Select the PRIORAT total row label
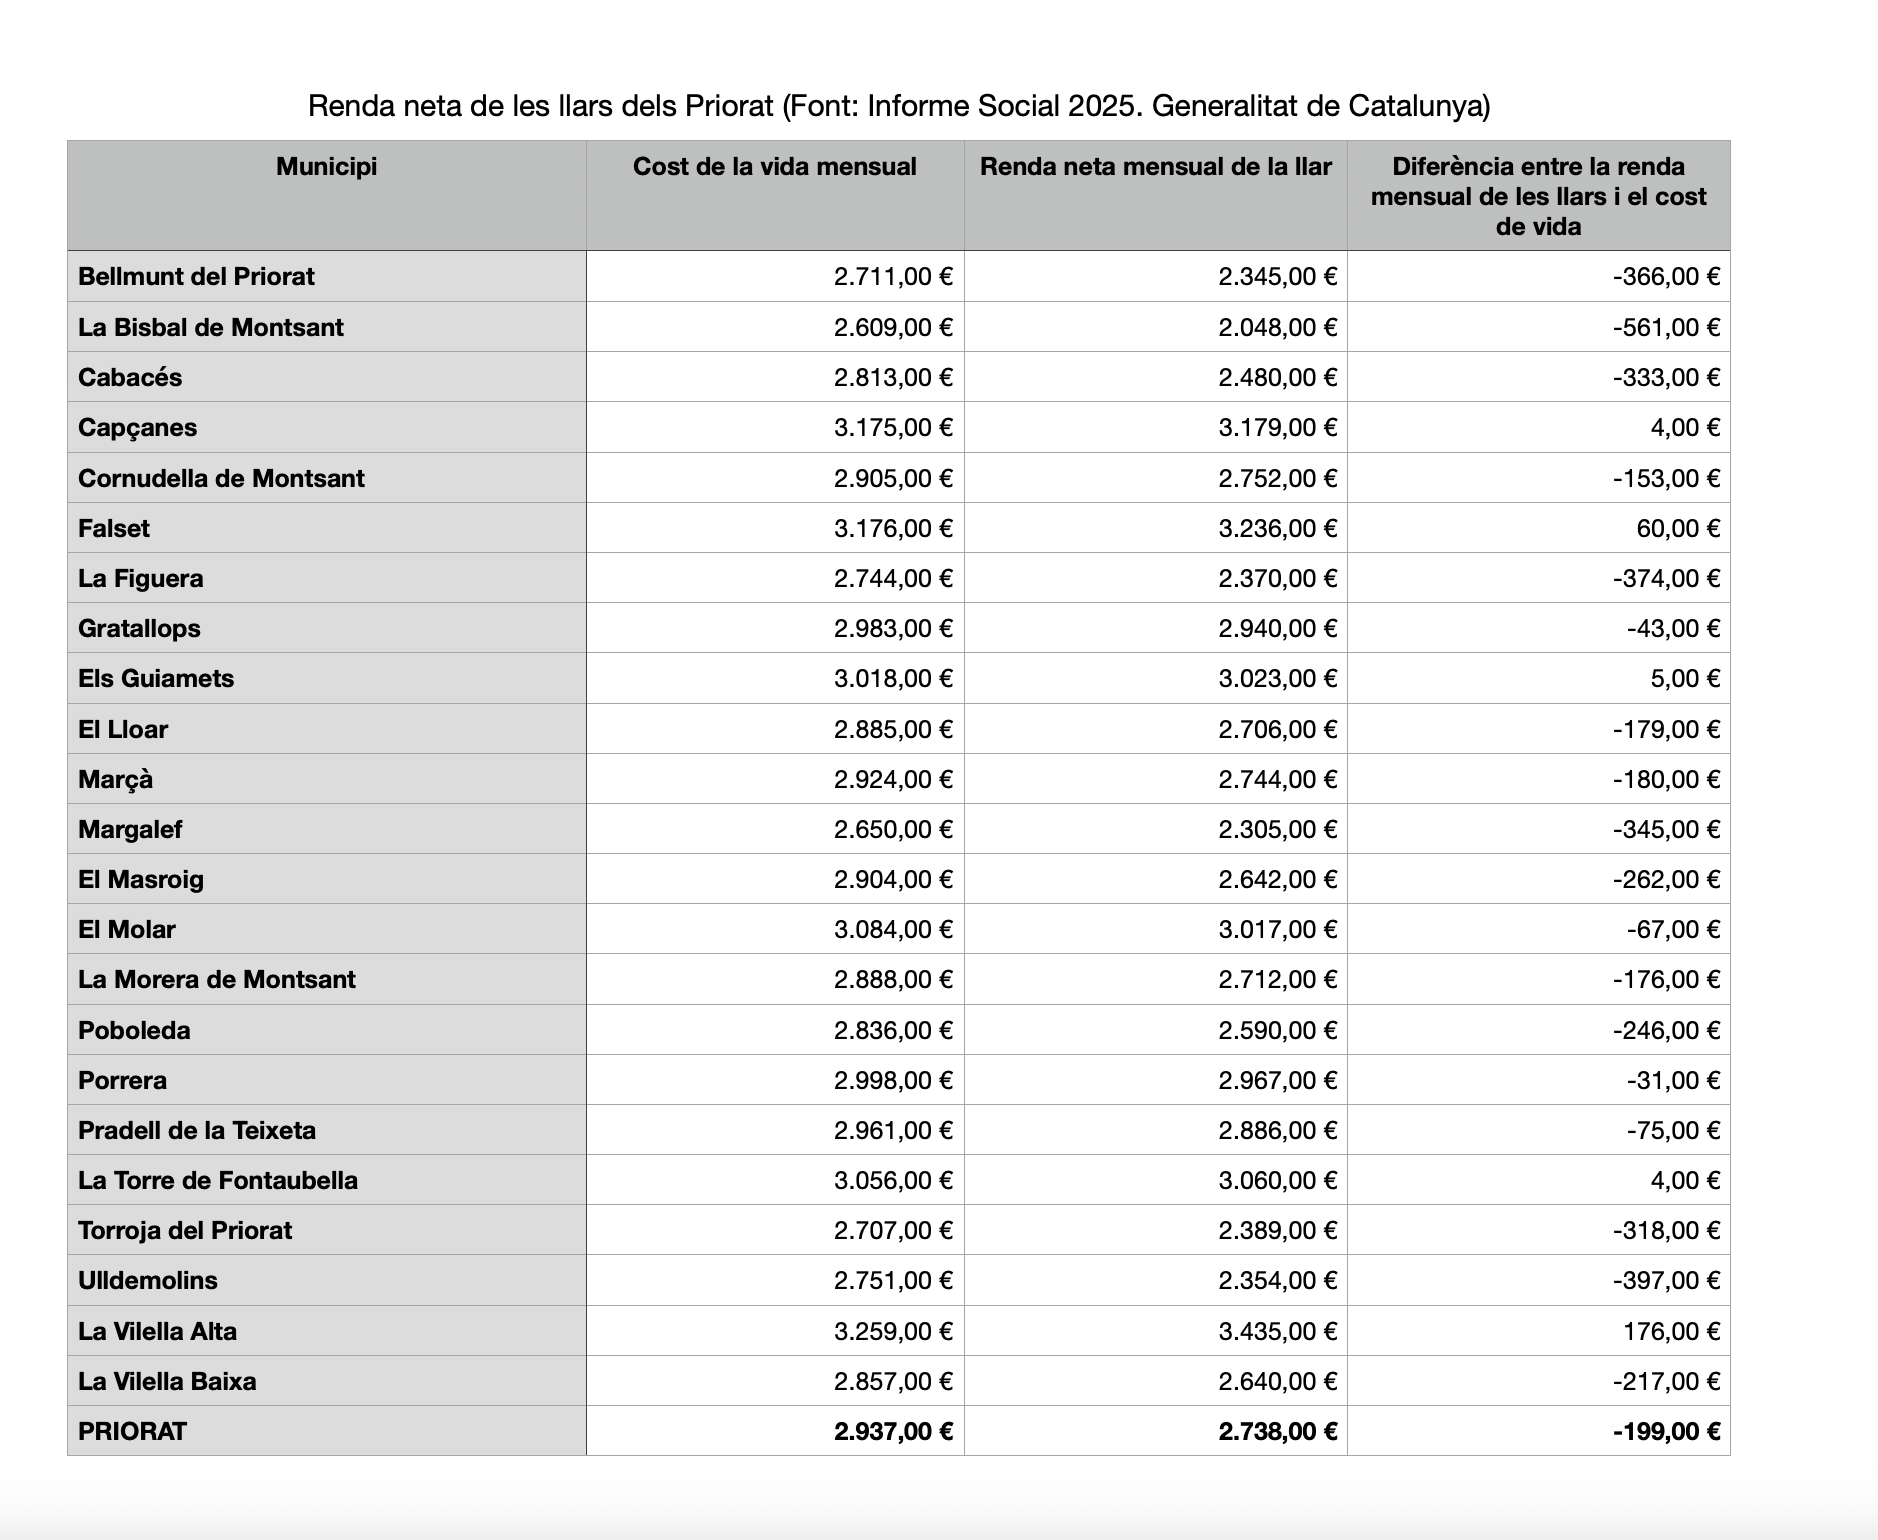Screen dimensions: 1878x1540 tap(133, 1431)
